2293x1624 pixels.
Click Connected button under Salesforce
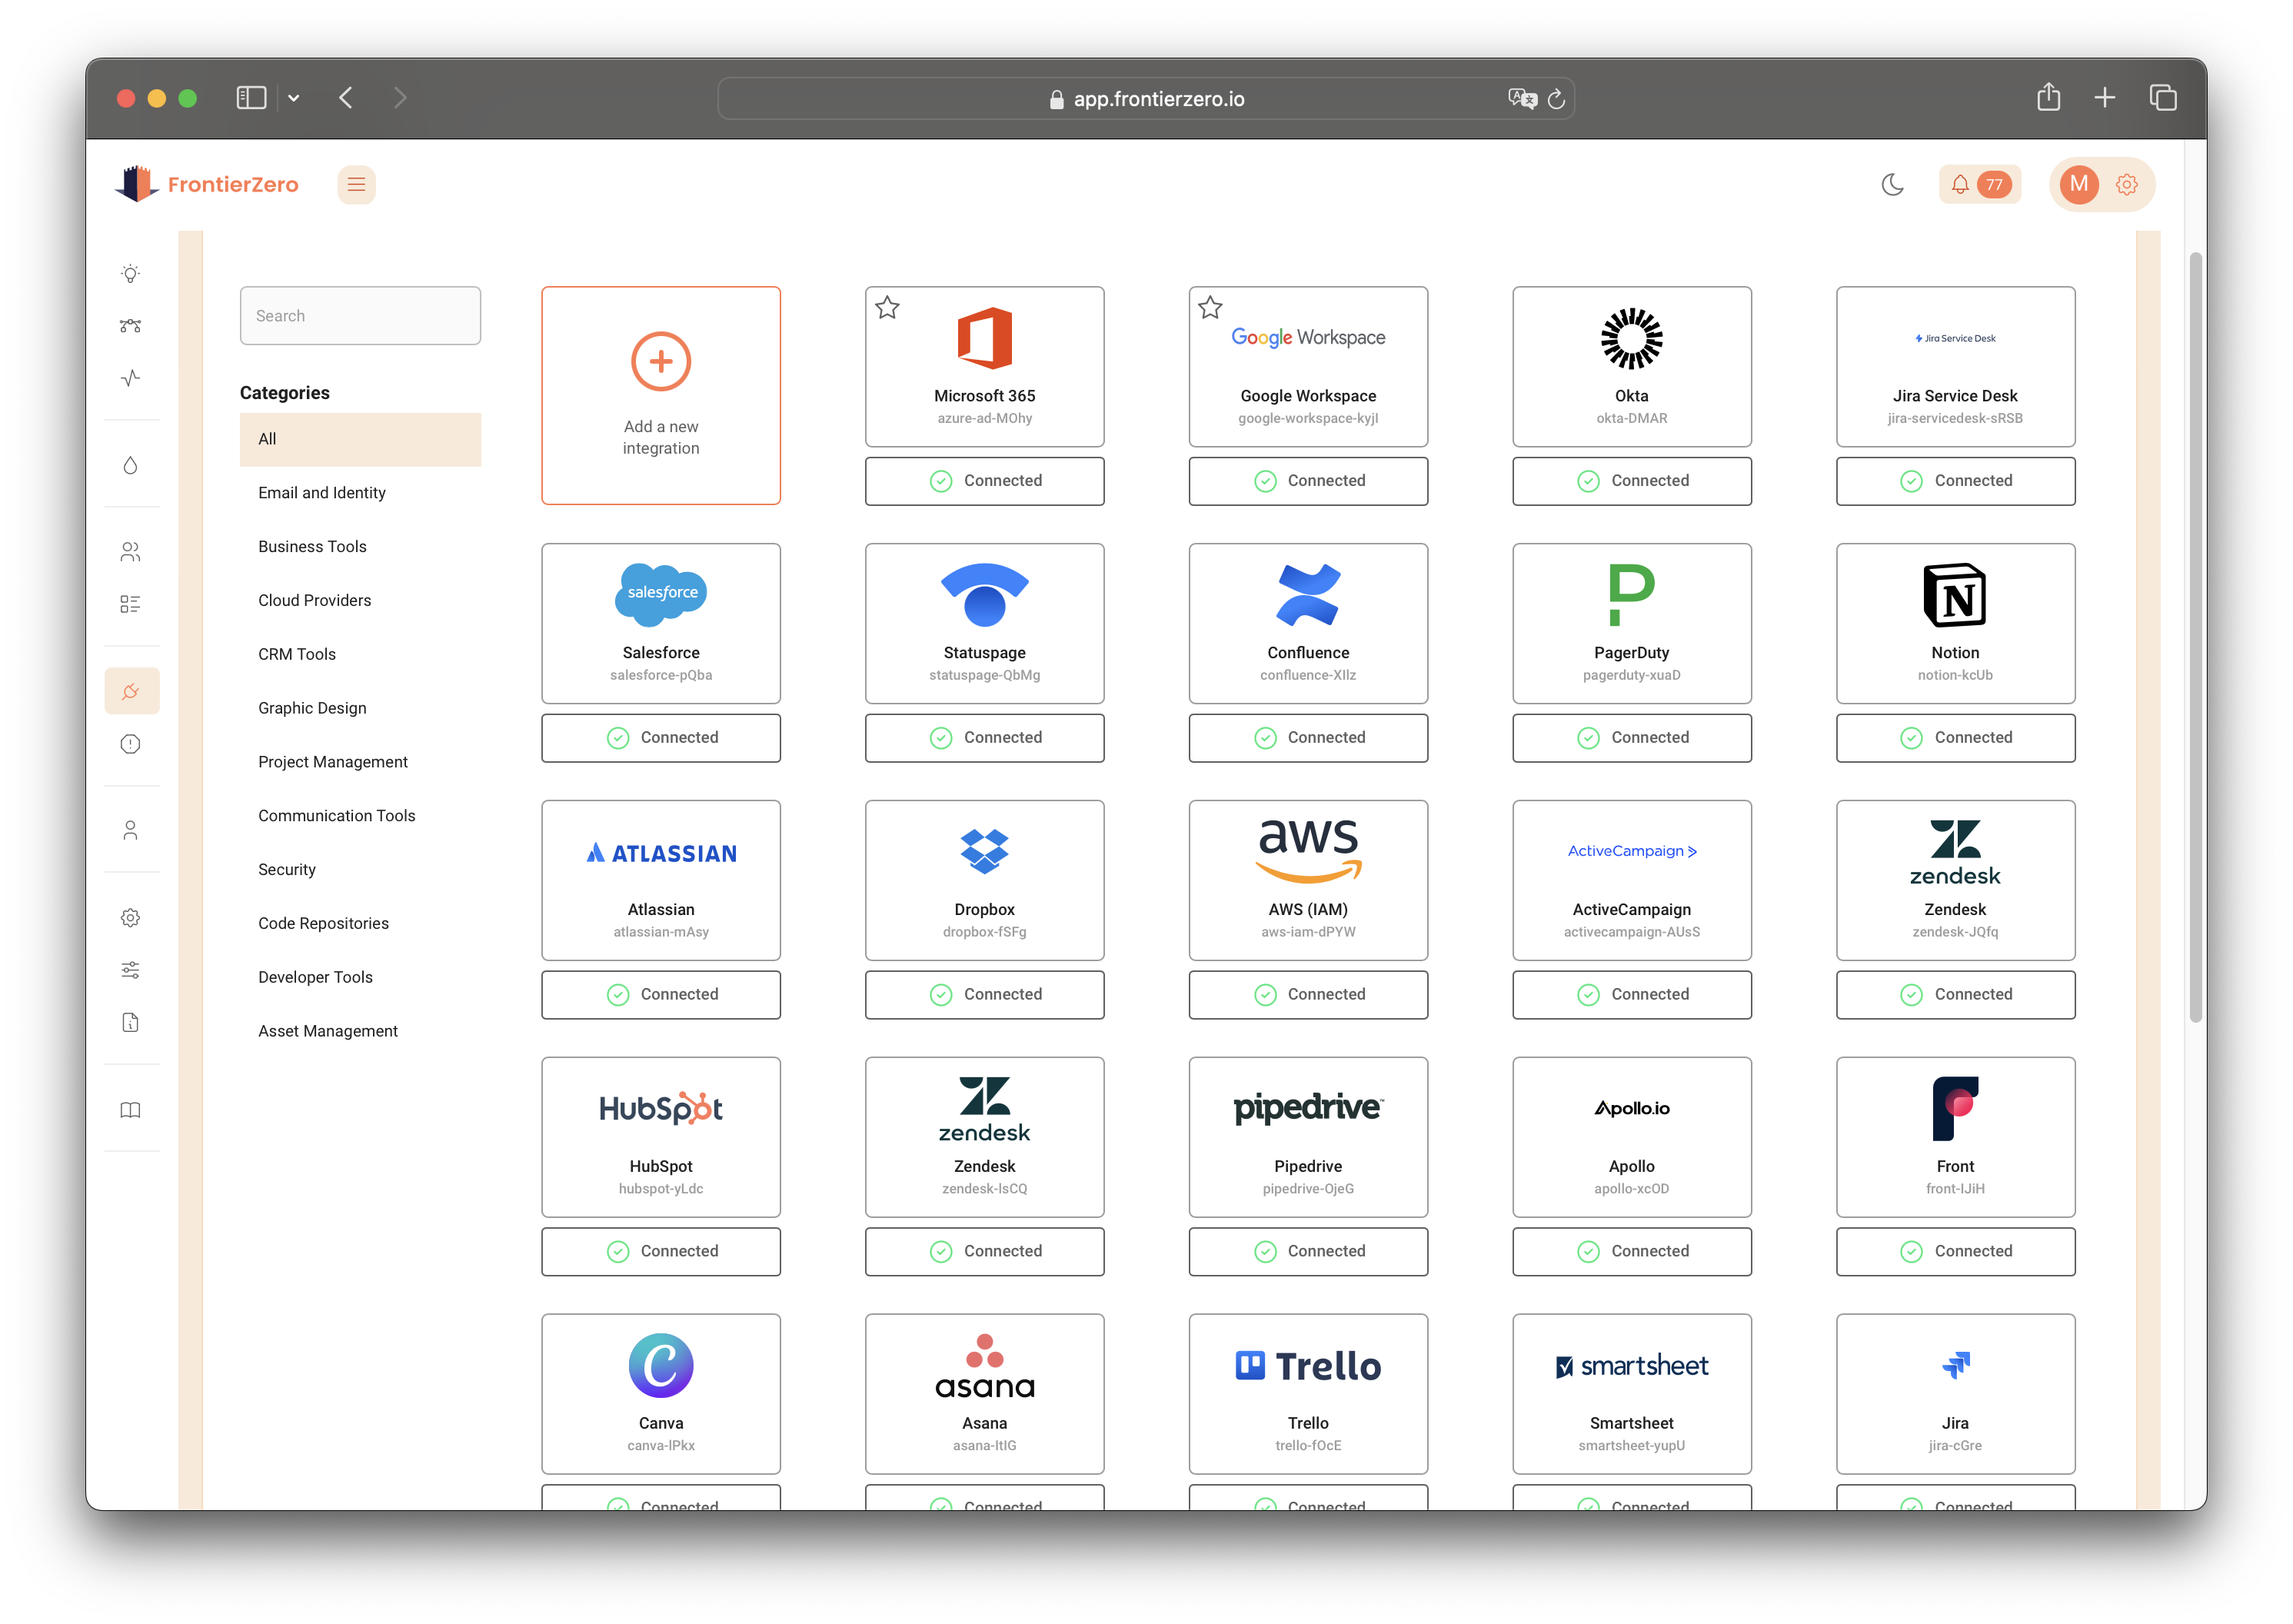pyautogui.click(x=661, y=738)
